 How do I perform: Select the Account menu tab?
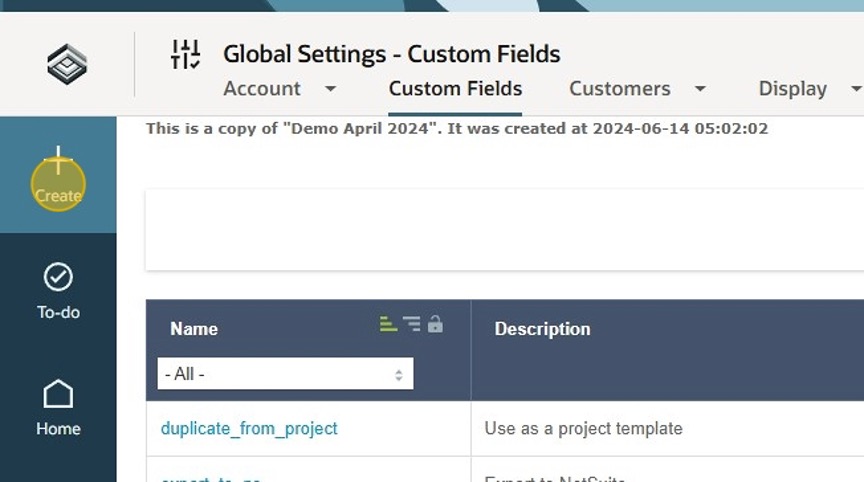pyautogui.click(x=262, y=89)
